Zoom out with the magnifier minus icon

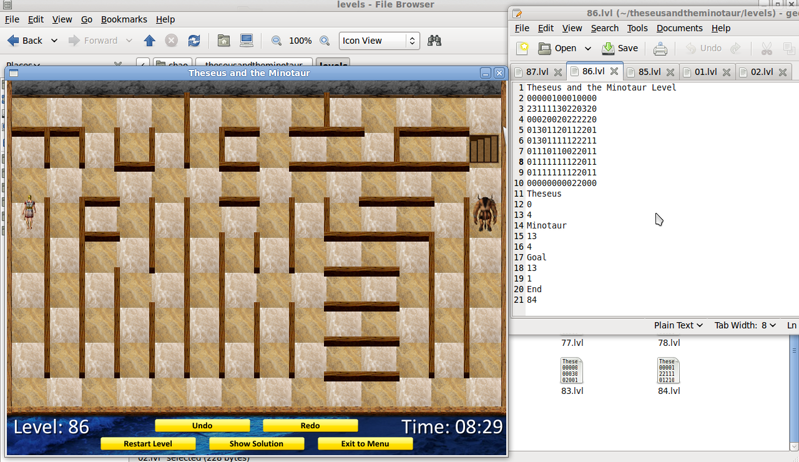[x=276, y=41]
